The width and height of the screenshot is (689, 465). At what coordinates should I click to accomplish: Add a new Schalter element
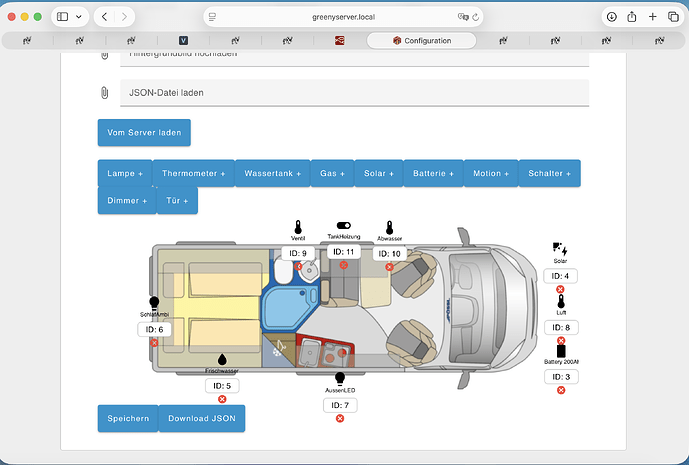click(x=549, y=173)
